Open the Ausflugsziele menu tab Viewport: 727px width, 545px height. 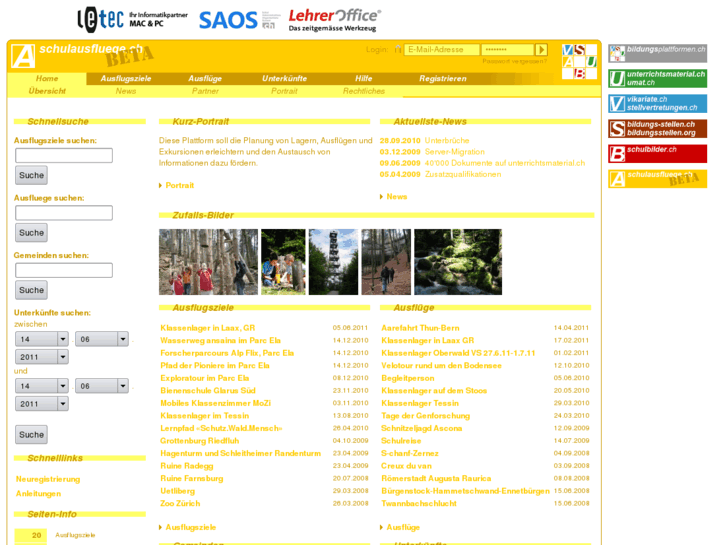tap(126, 78)
